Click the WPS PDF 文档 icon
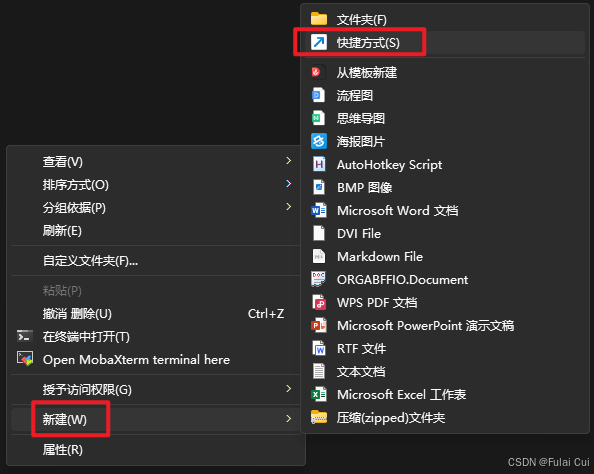594x474 pixels. (x=319, y=302)
